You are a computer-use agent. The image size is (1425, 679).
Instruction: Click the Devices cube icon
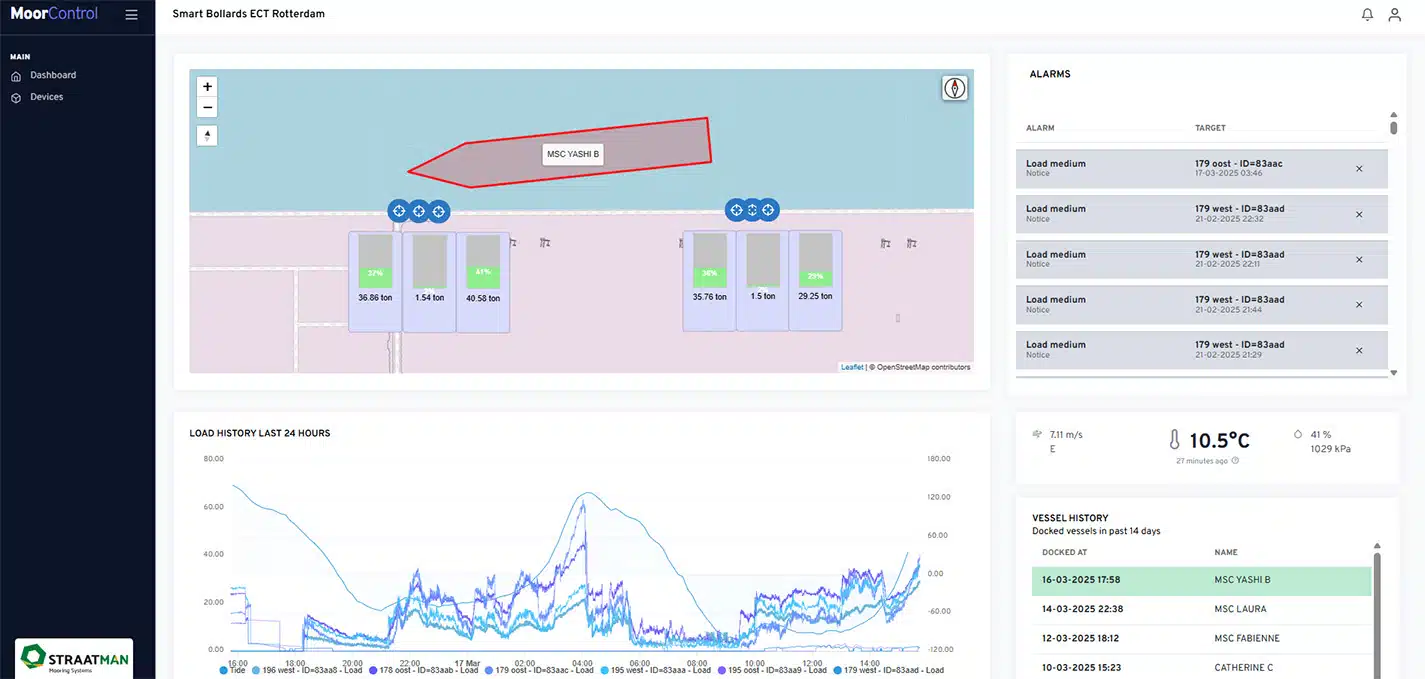point(16,98)
